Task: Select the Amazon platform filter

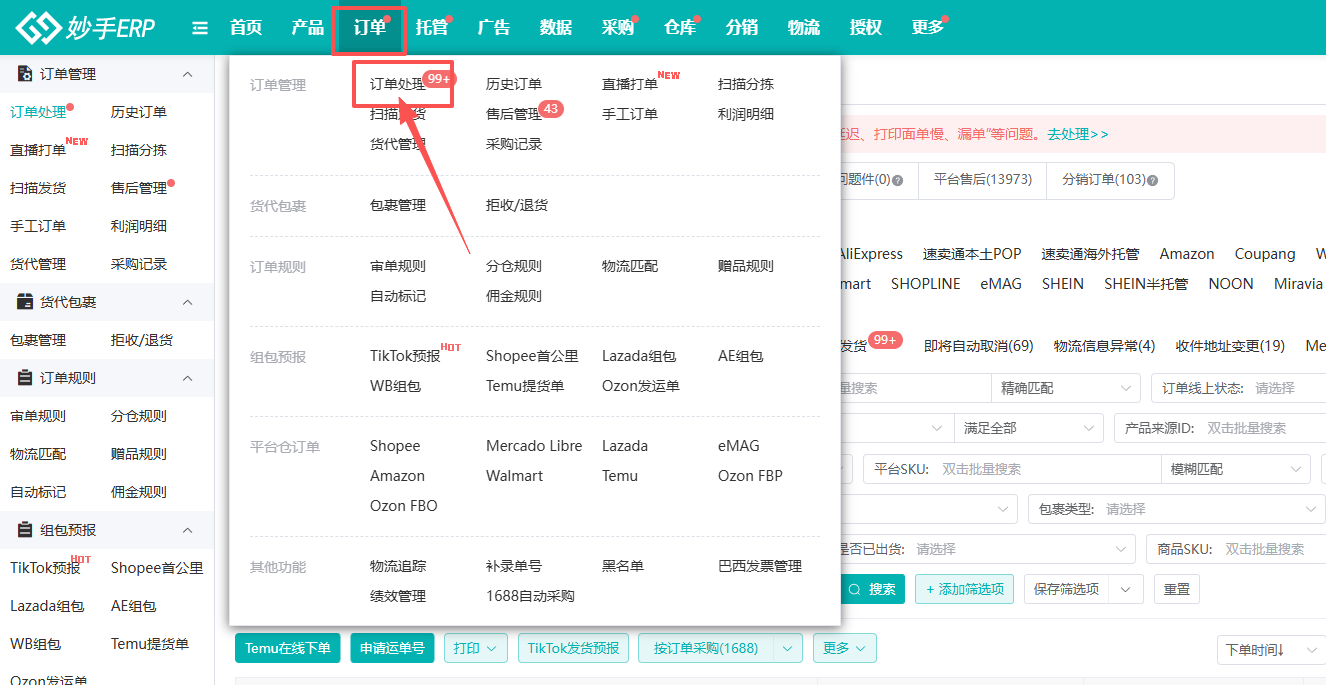Action: [x=1187, y=254]
